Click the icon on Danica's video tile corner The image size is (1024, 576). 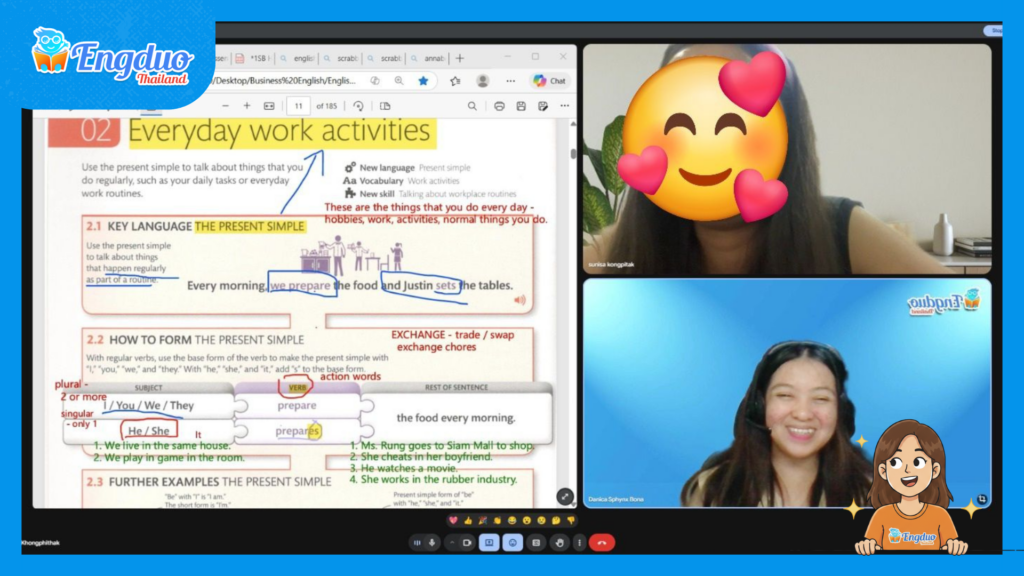click(x=982, y=499)
